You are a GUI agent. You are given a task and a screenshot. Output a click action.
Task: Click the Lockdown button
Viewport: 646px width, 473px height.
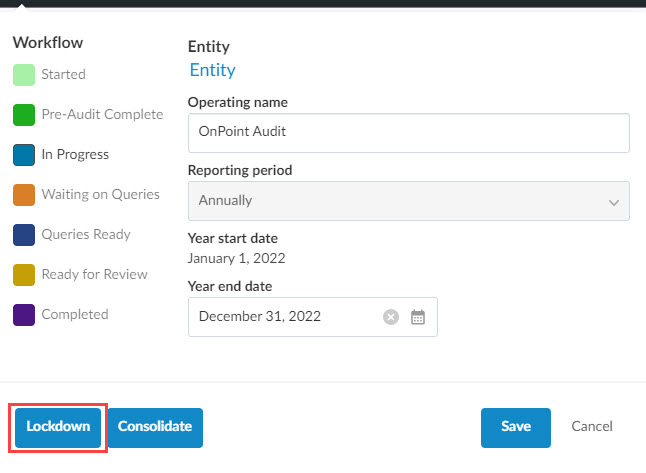(x=58, y=427)
